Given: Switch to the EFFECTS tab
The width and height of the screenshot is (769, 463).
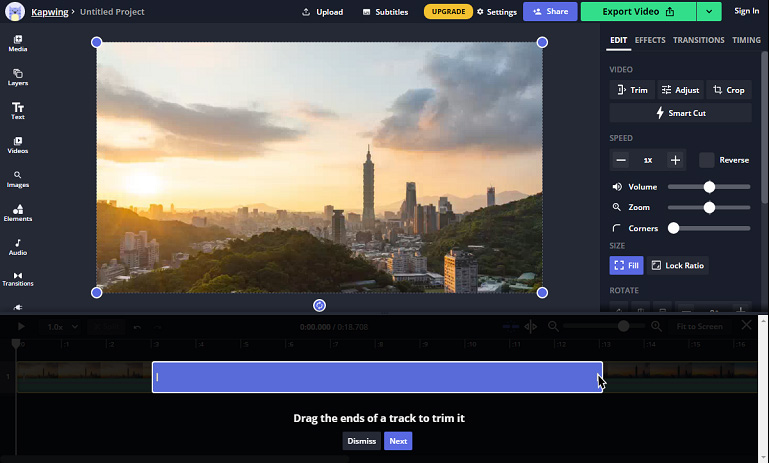Looking at the screenshot, I should tap(650, 40).
